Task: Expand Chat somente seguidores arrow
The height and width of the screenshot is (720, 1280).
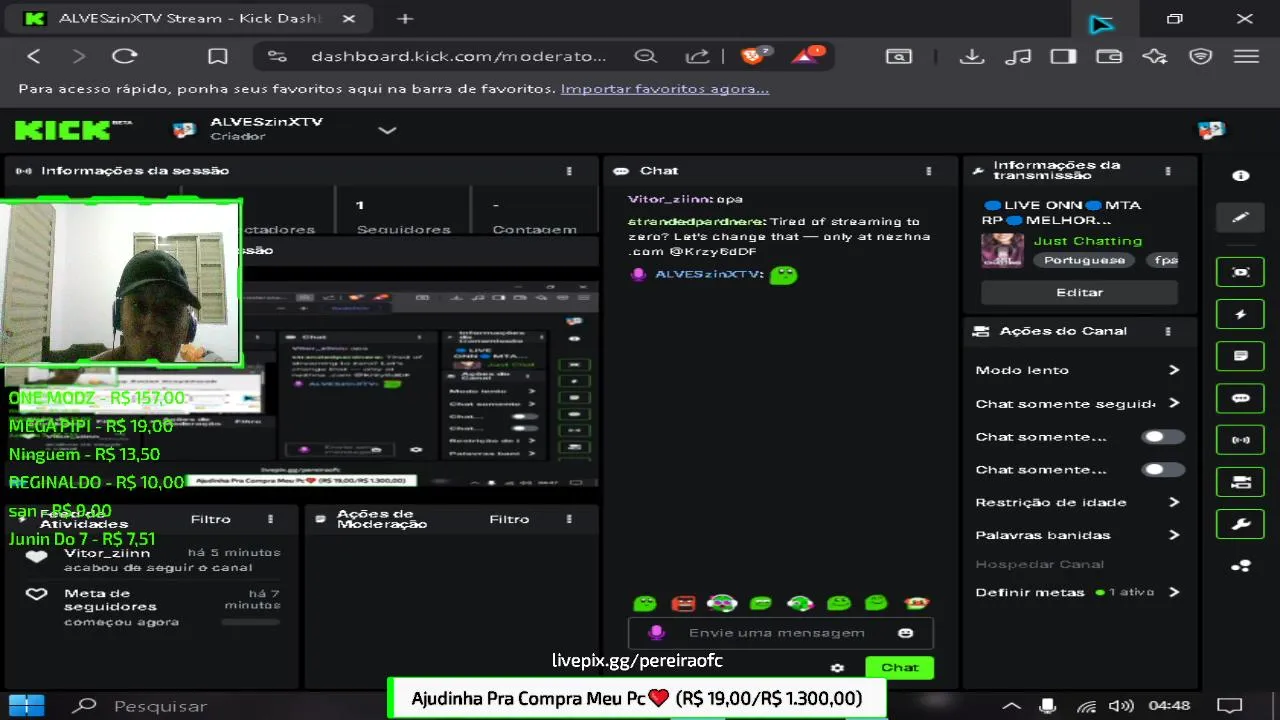Action: [1174, 403]
